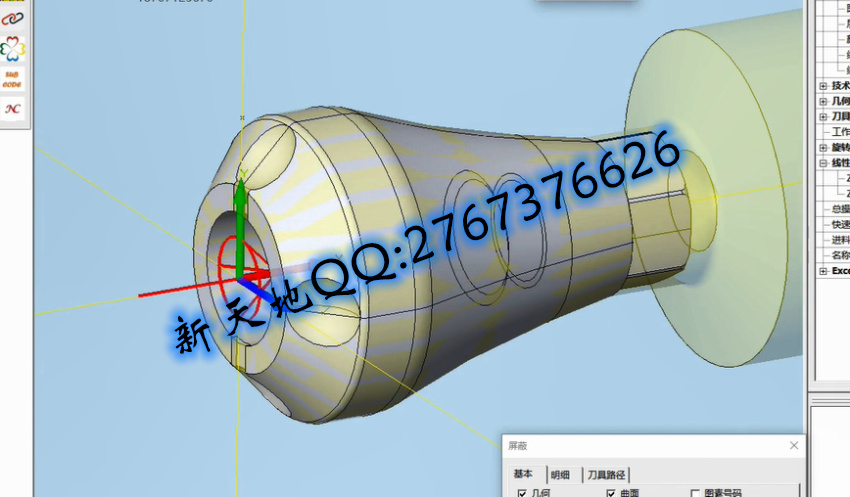Viewport: 850px width, 497px height.
Task: Click the colorful four-heart clover icon
Action: coord(12,47)
